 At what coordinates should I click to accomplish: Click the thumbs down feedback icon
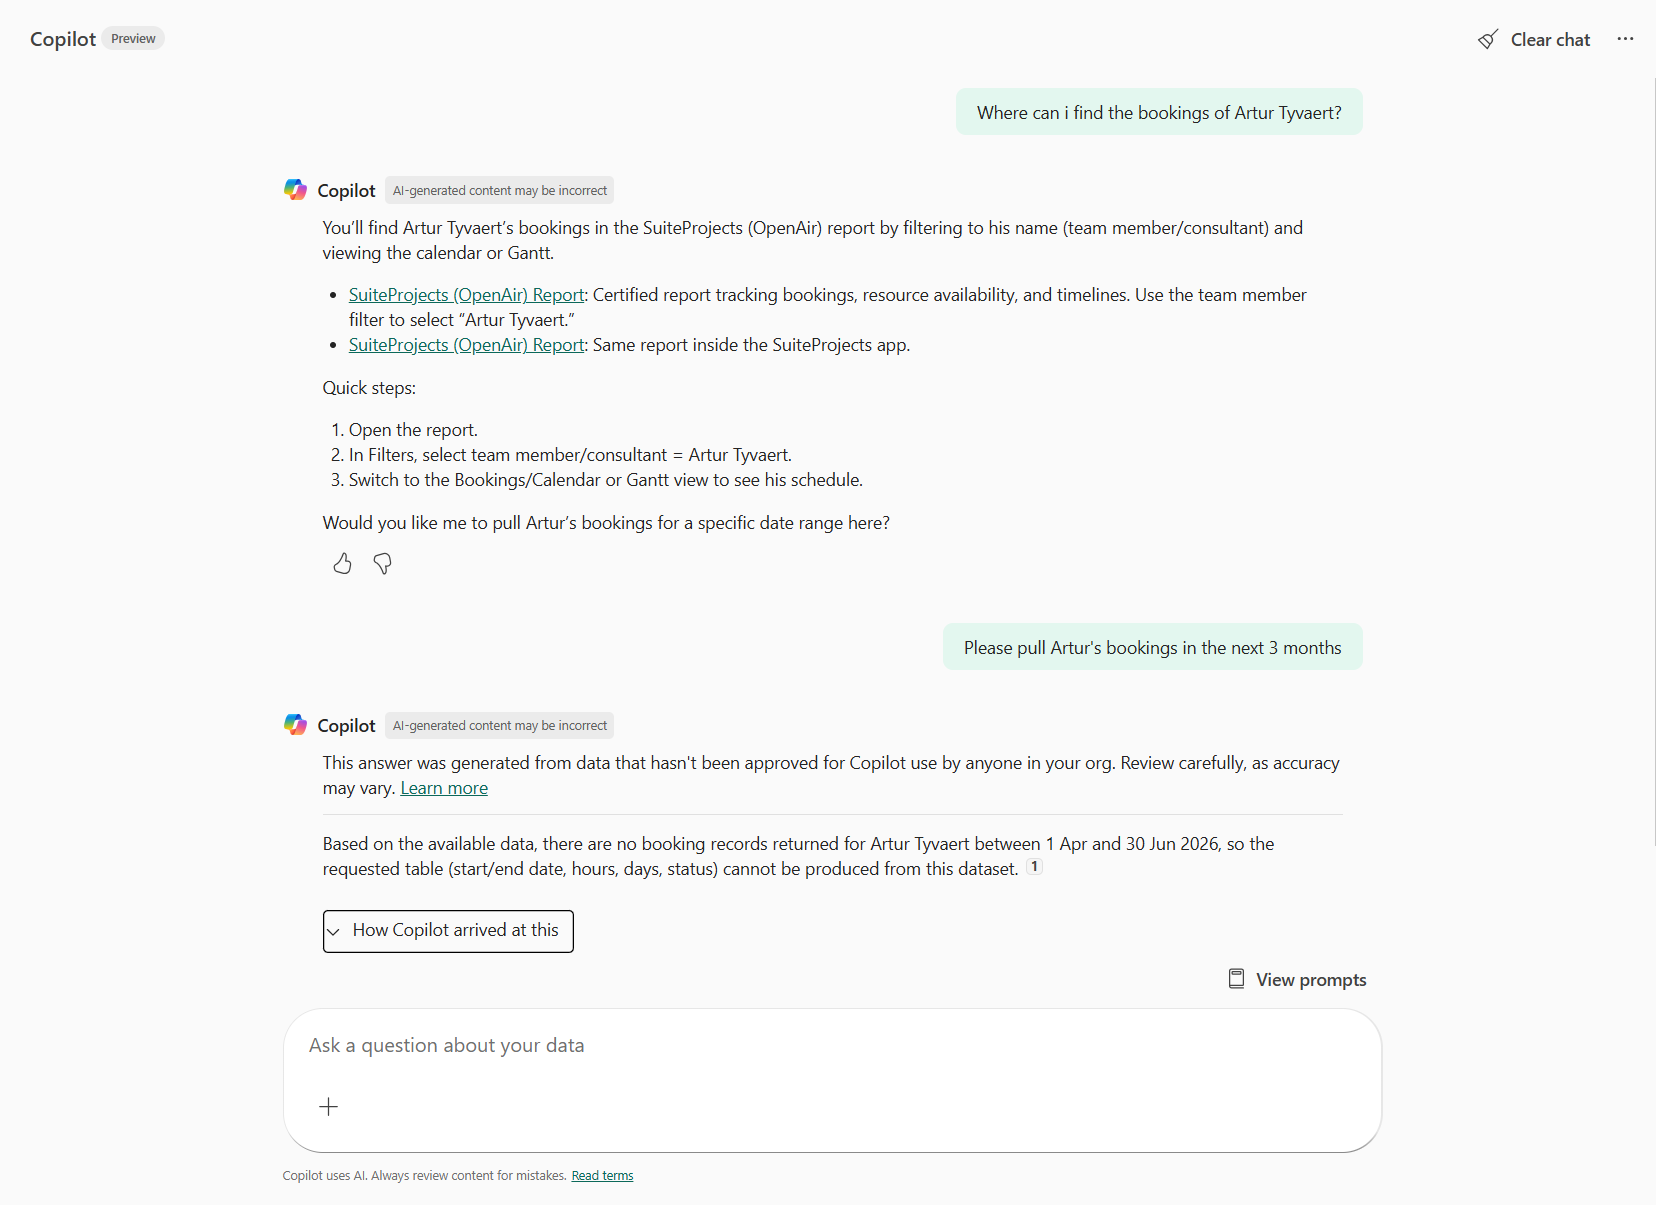pos(382,564)
